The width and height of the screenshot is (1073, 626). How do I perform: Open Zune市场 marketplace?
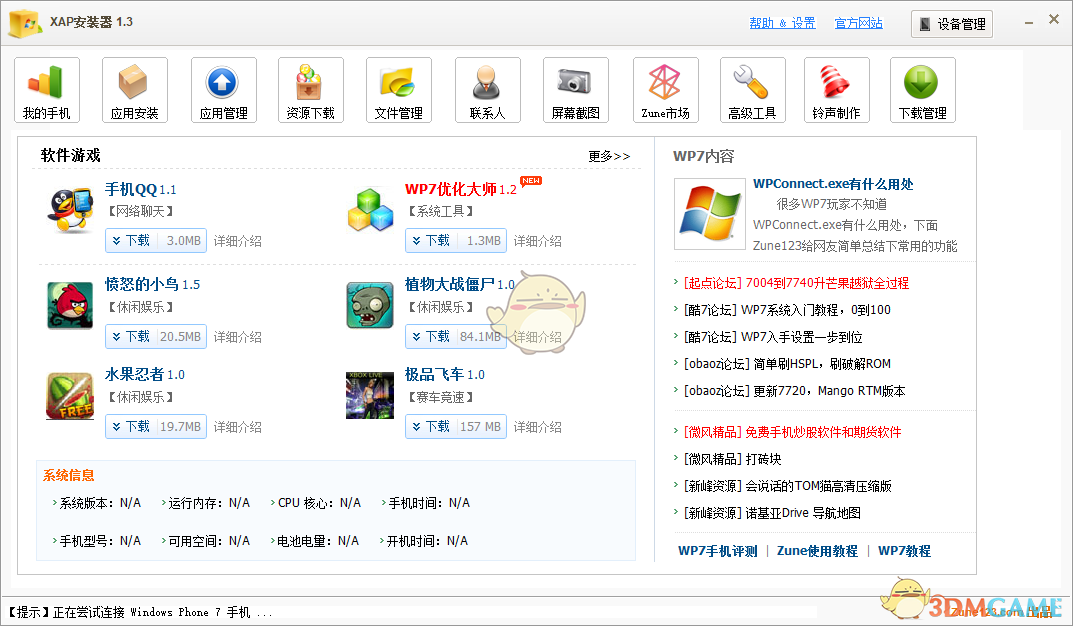[x=666, y=90]
